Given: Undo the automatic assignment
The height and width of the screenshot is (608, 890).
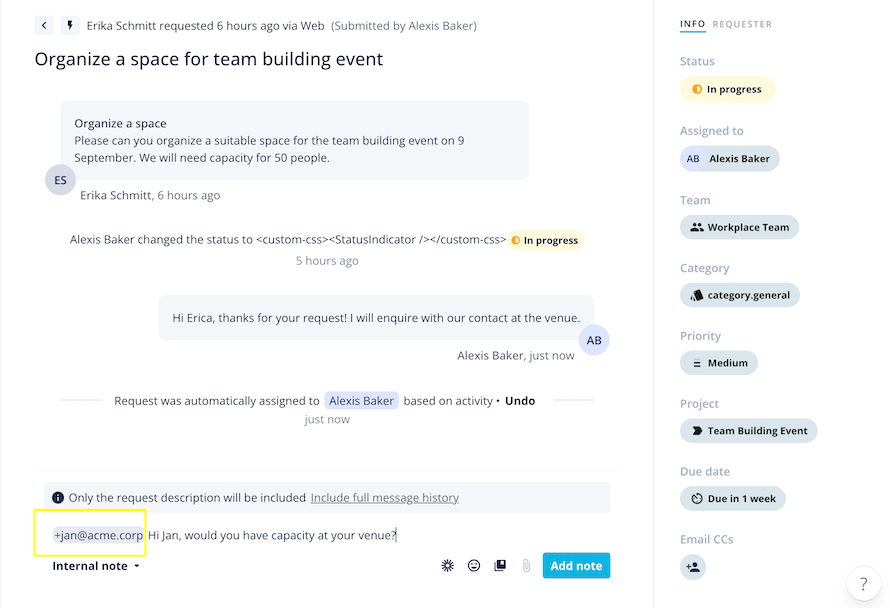Looking at the screenshot, I should [520, 401].
